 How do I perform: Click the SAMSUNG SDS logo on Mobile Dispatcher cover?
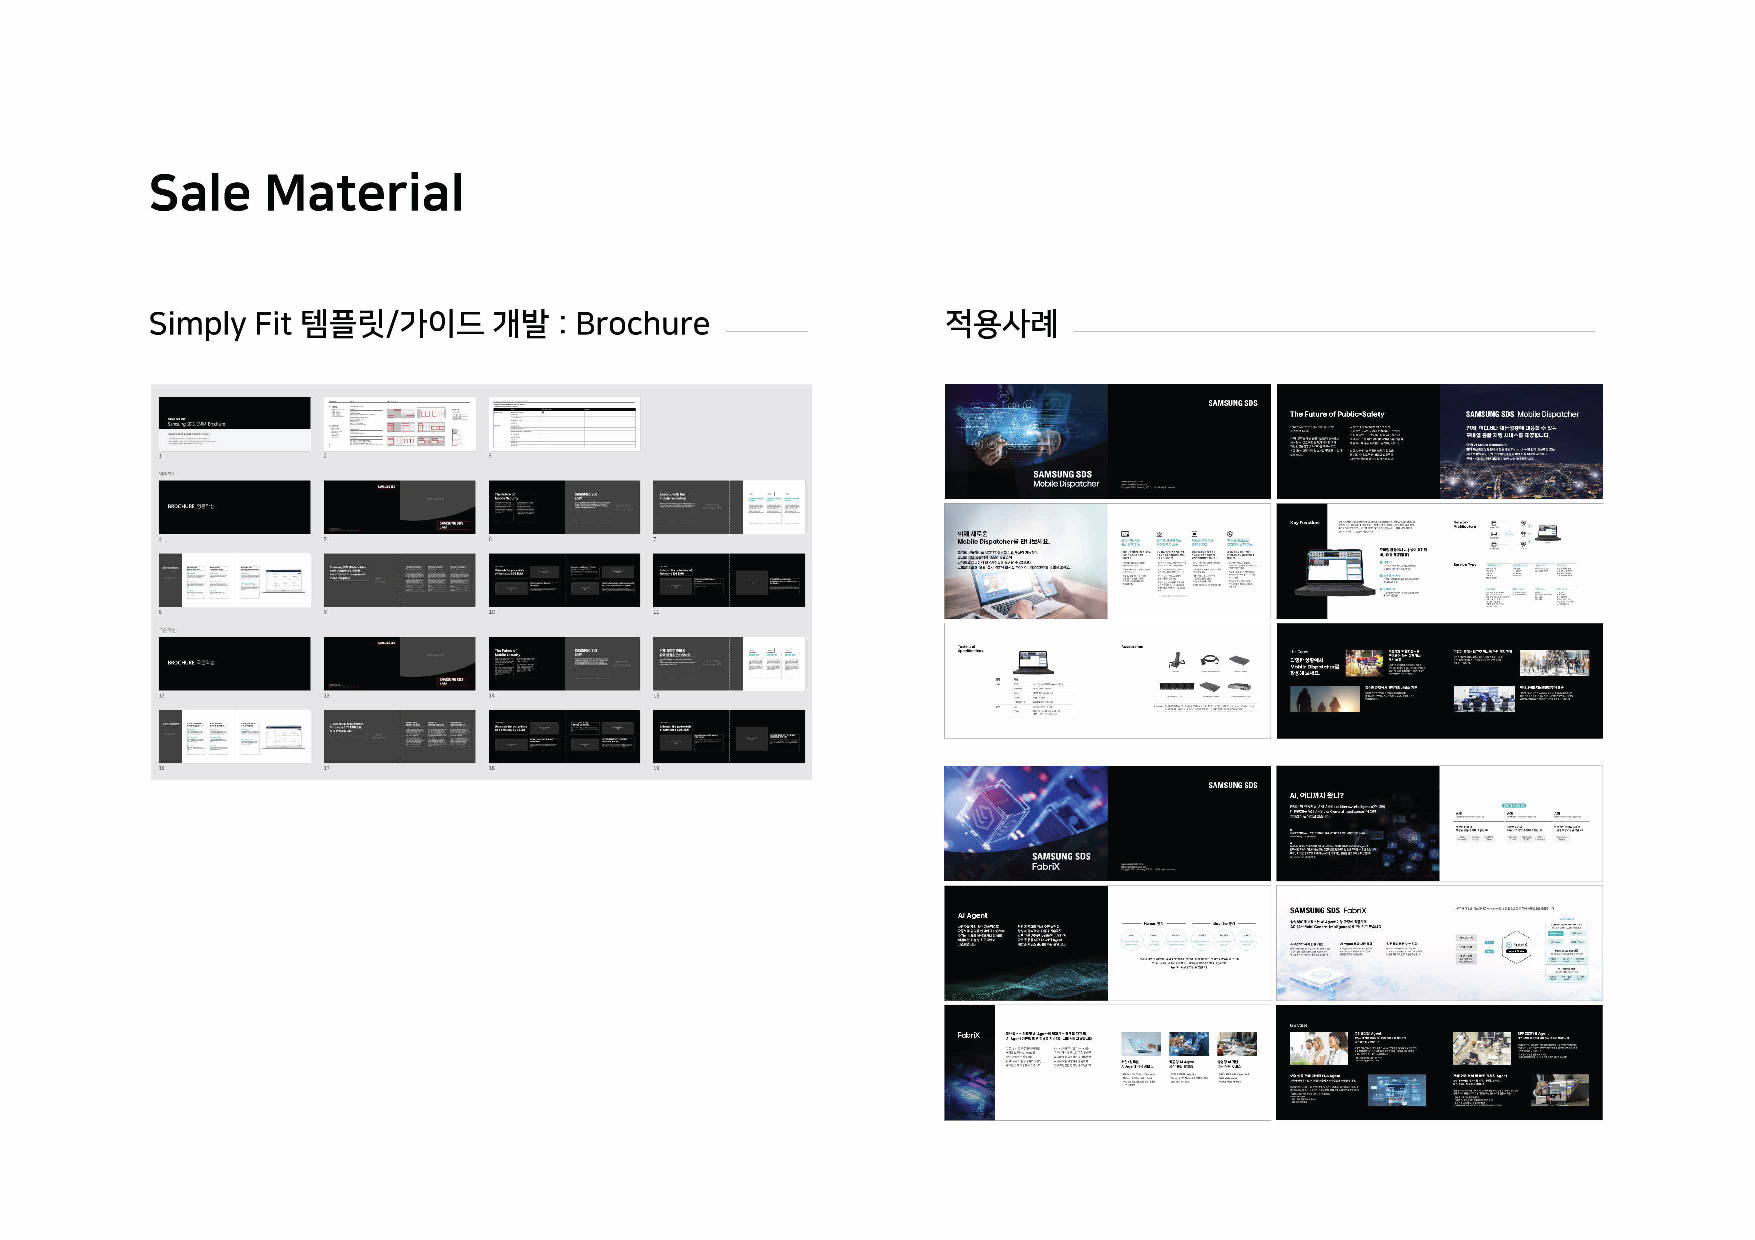click(x=1232, y=403)
